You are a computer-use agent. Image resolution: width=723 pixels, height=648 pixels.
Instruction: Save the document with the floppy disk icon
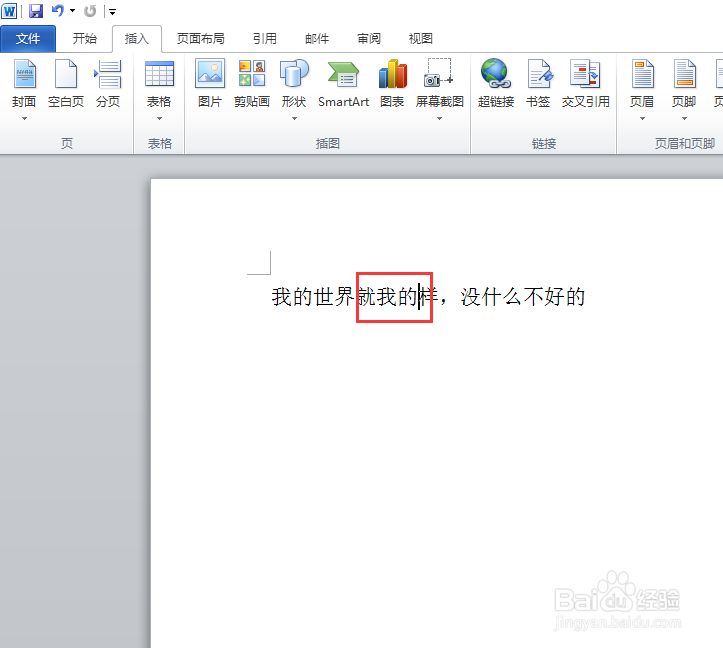(x=36, y=11)
